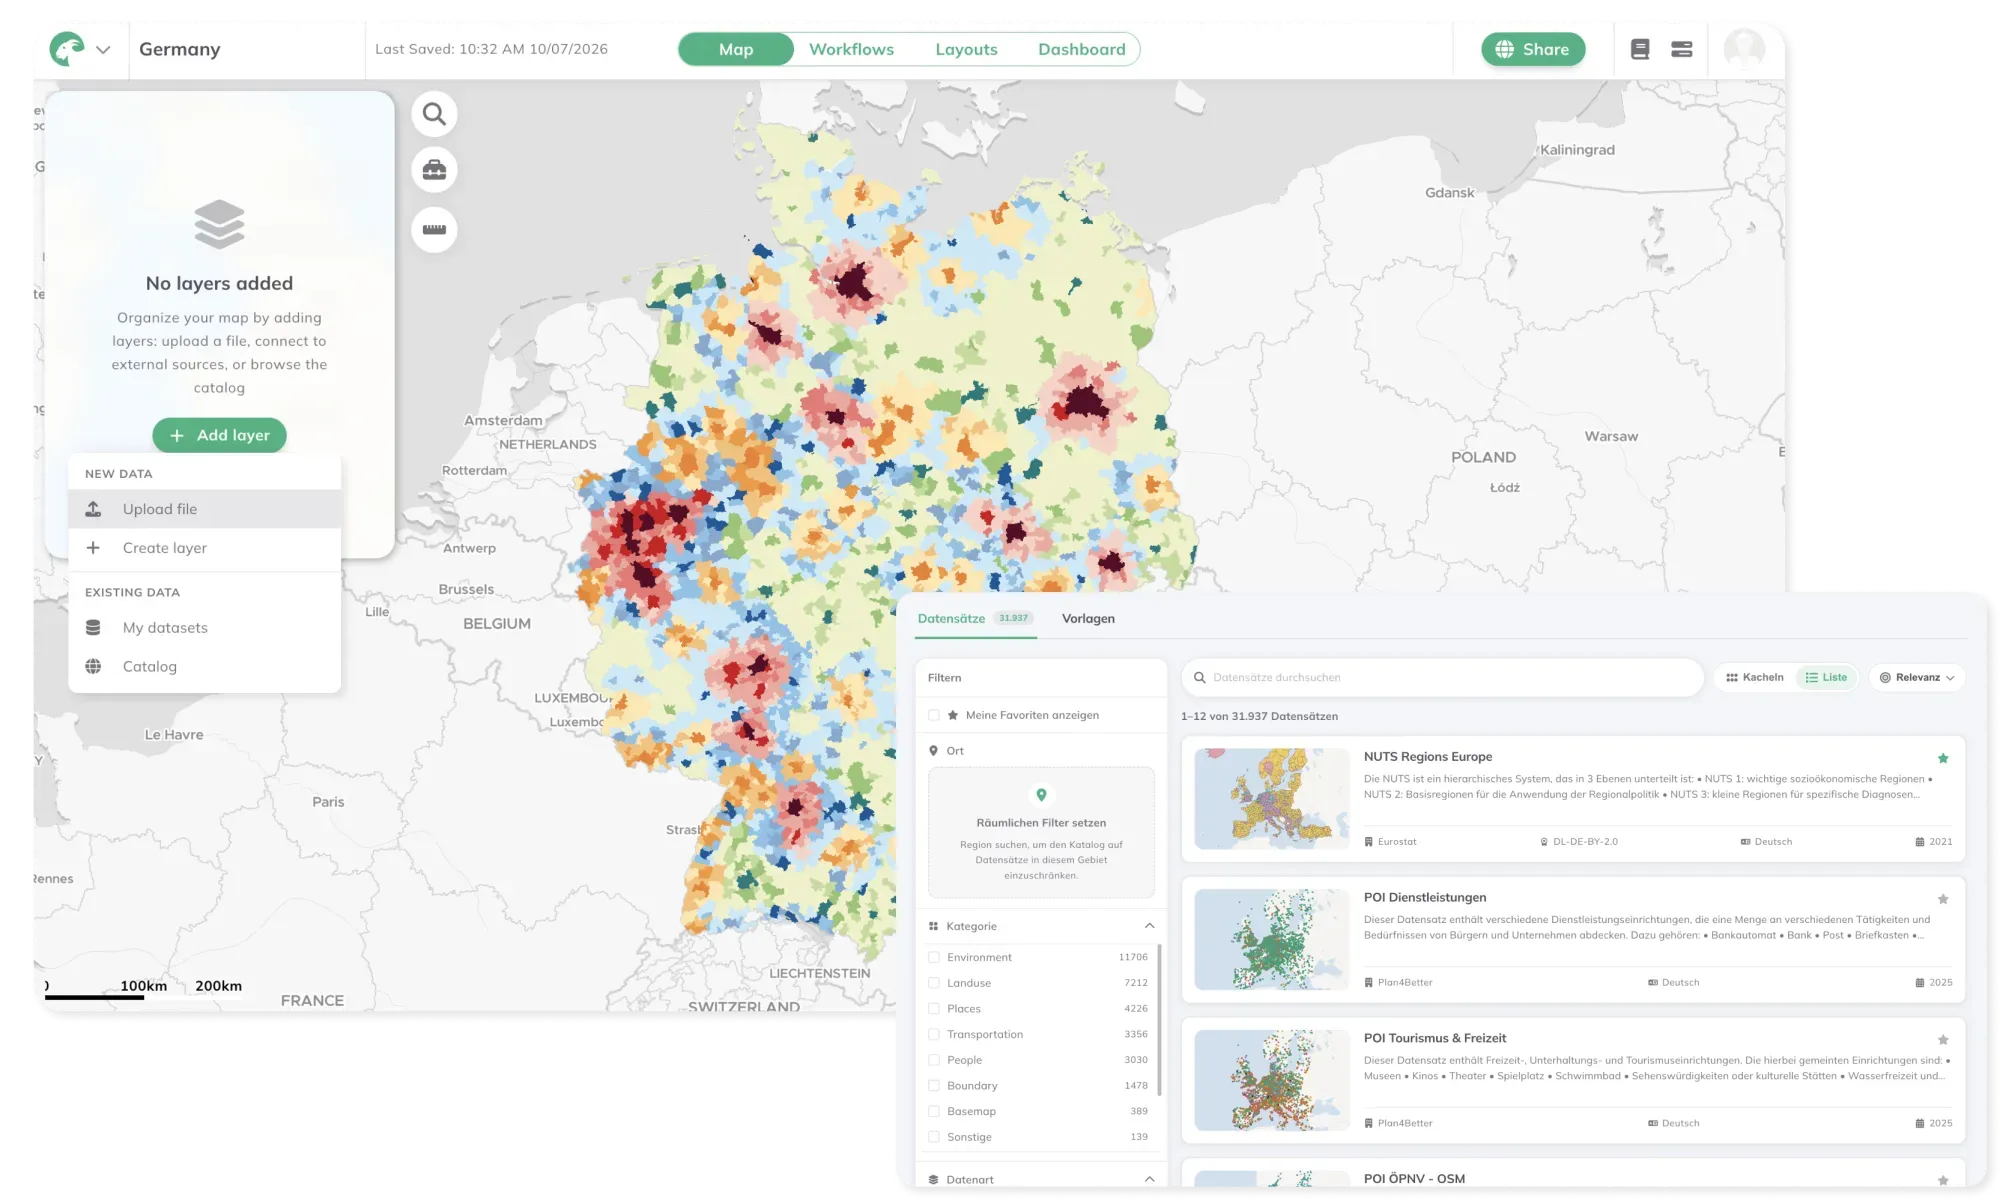Screen dimensions: 2000x1201
Task: Select the ruler measure tool
Action: [x=434, y=229]
